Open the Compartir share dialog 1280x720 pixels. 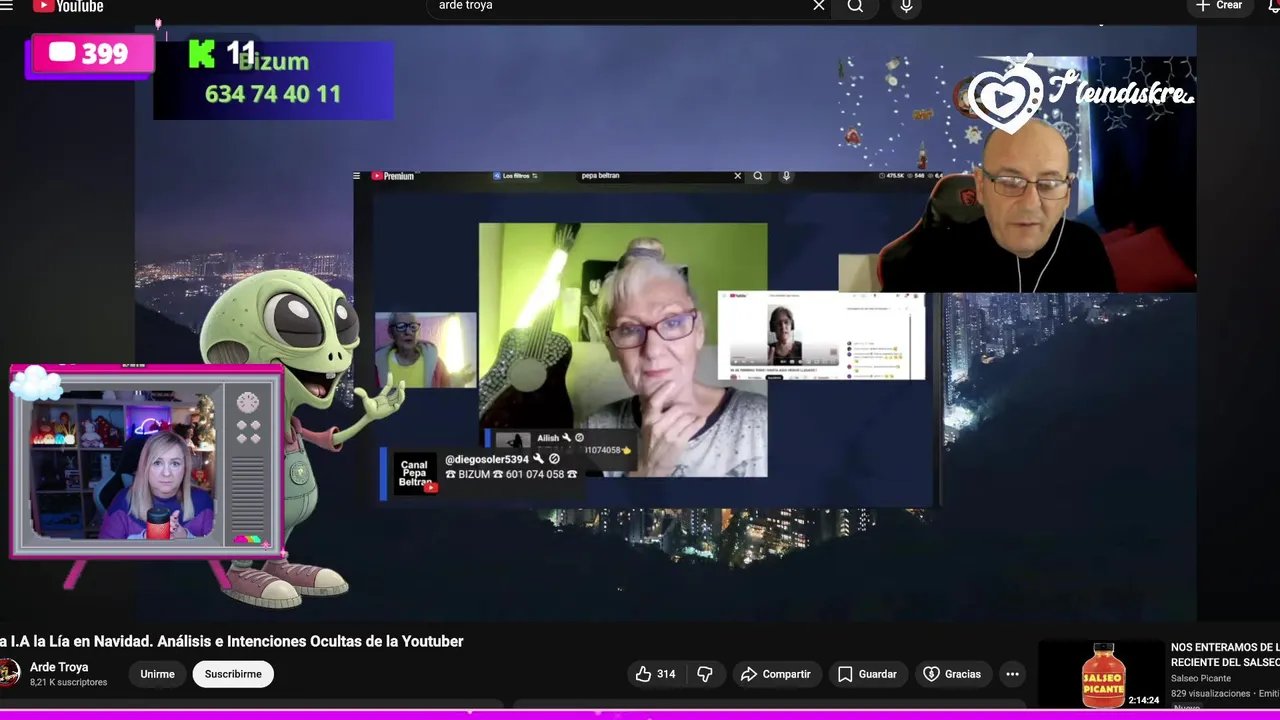pyautogui.click(x=776, y=674)
